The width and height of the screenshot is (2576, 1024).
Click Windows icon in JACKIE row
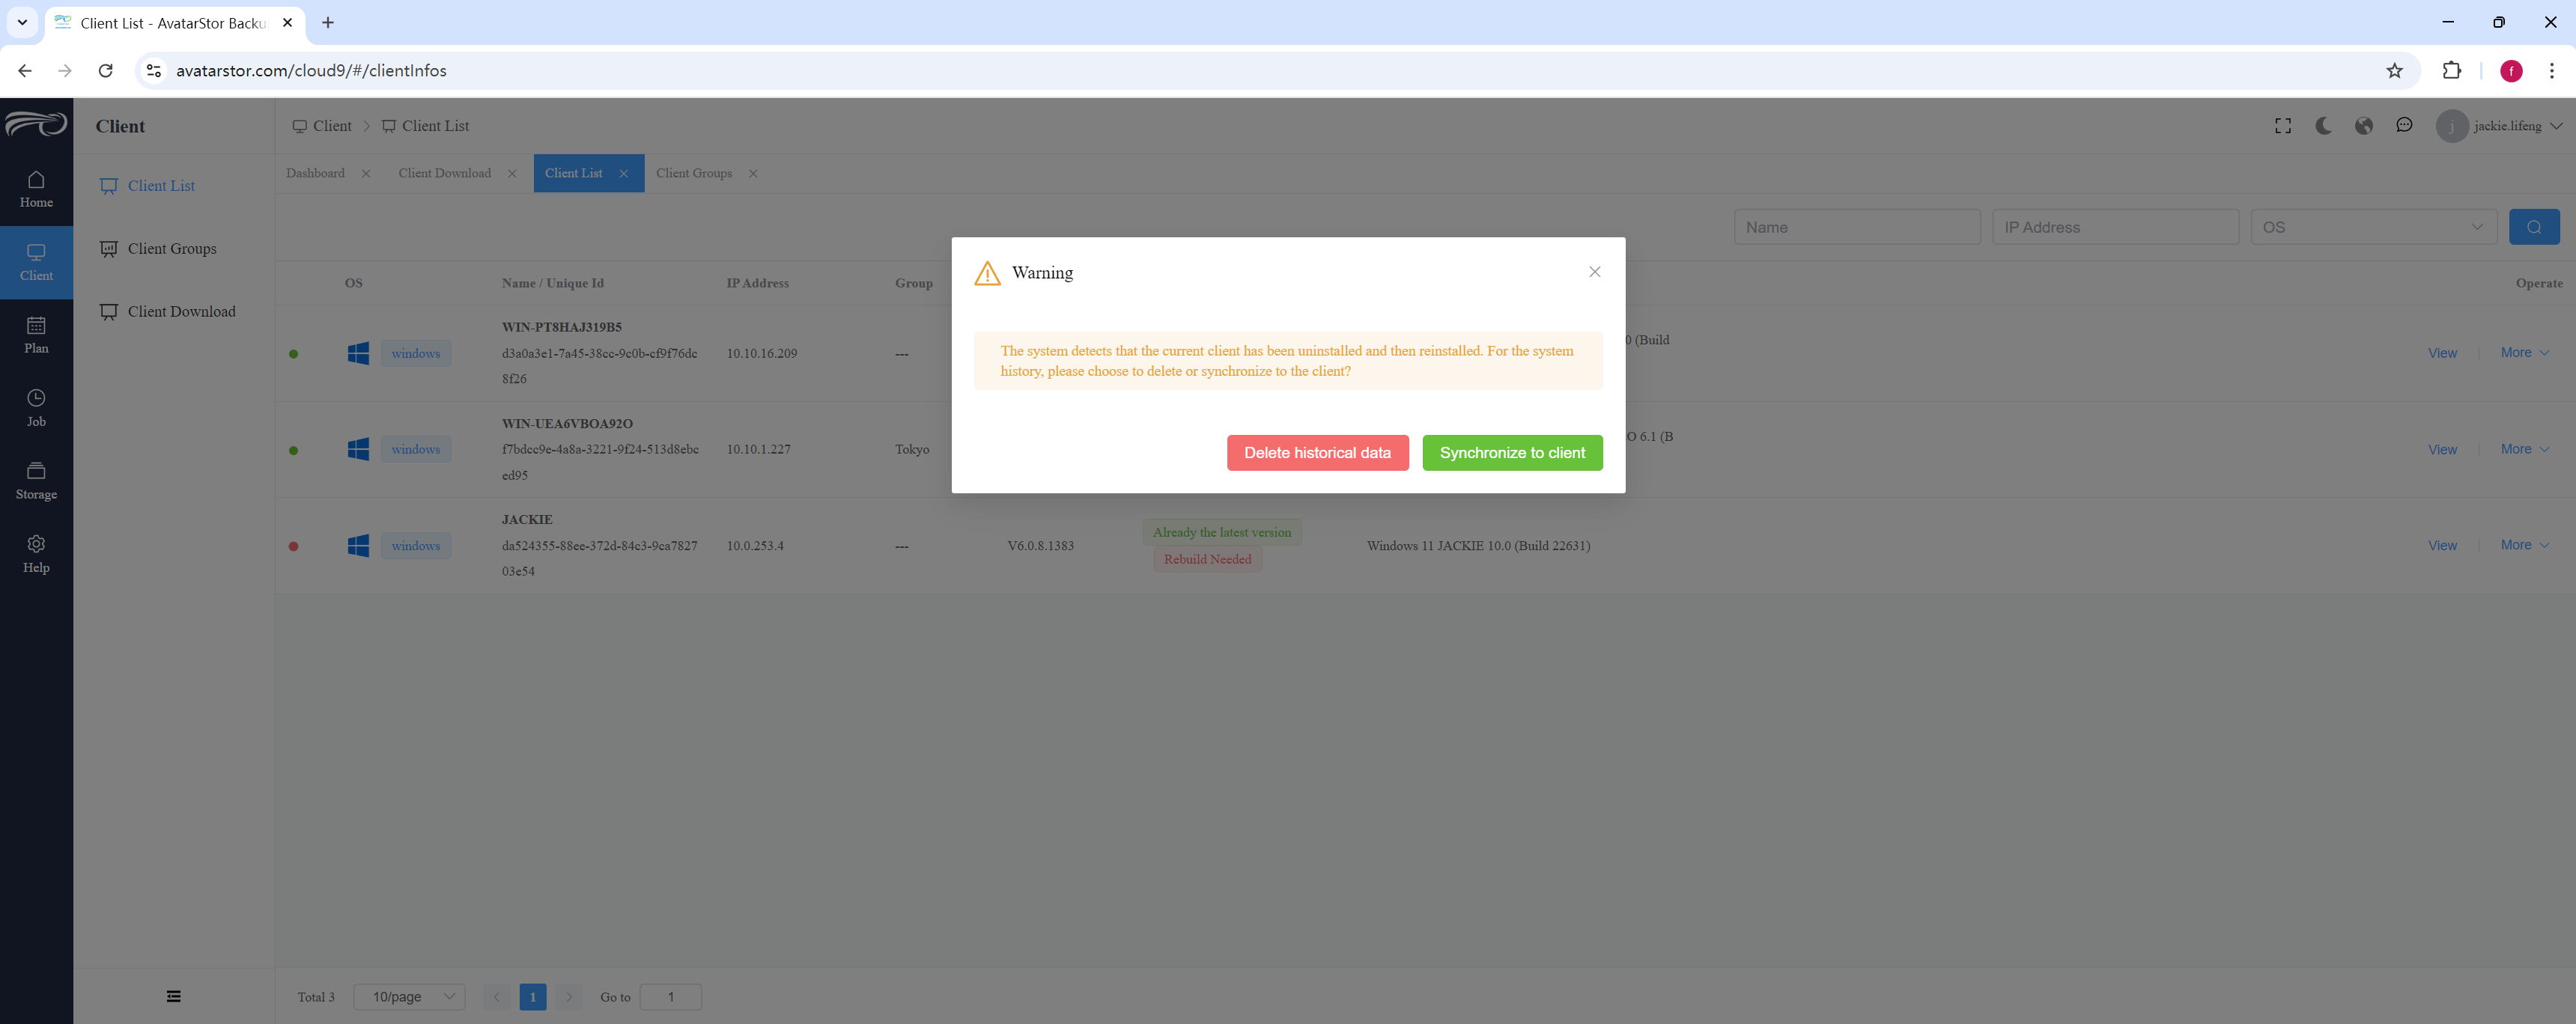pyautogui.click(x=358, y=546)
